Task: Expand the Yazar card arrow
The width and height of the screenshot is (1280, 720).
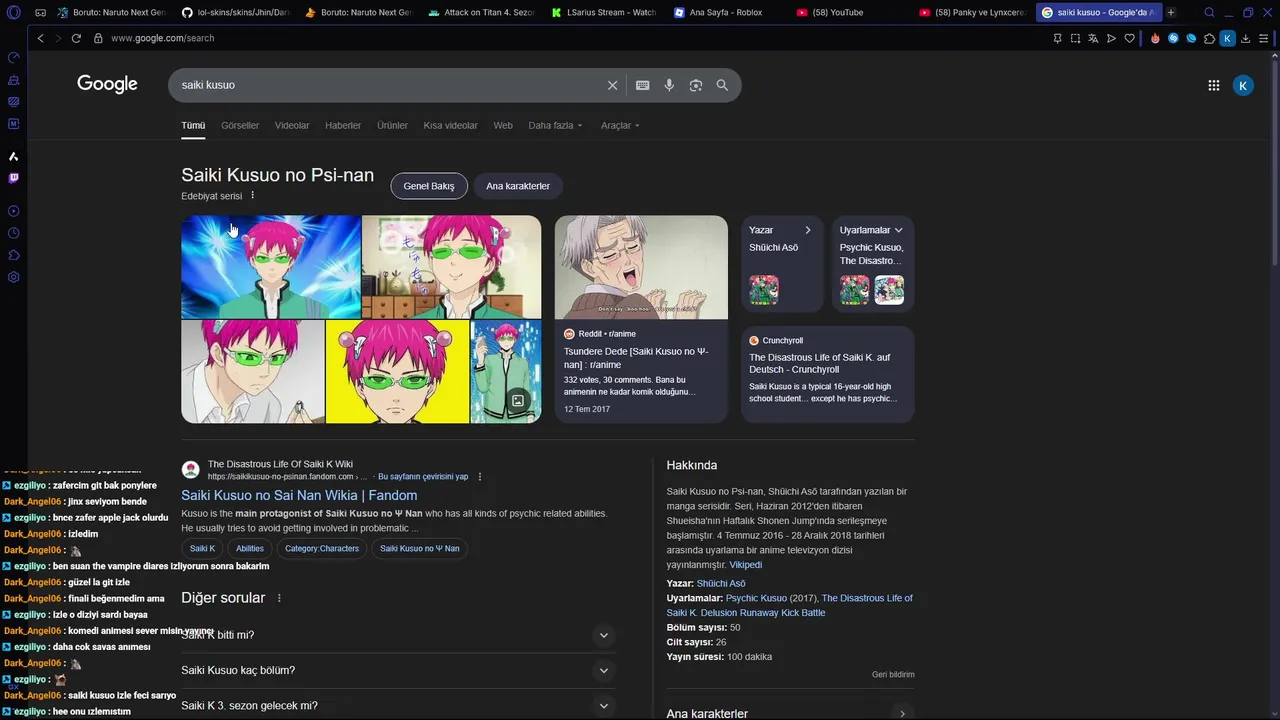Action: pyautogui.click(x=808, y=230)
